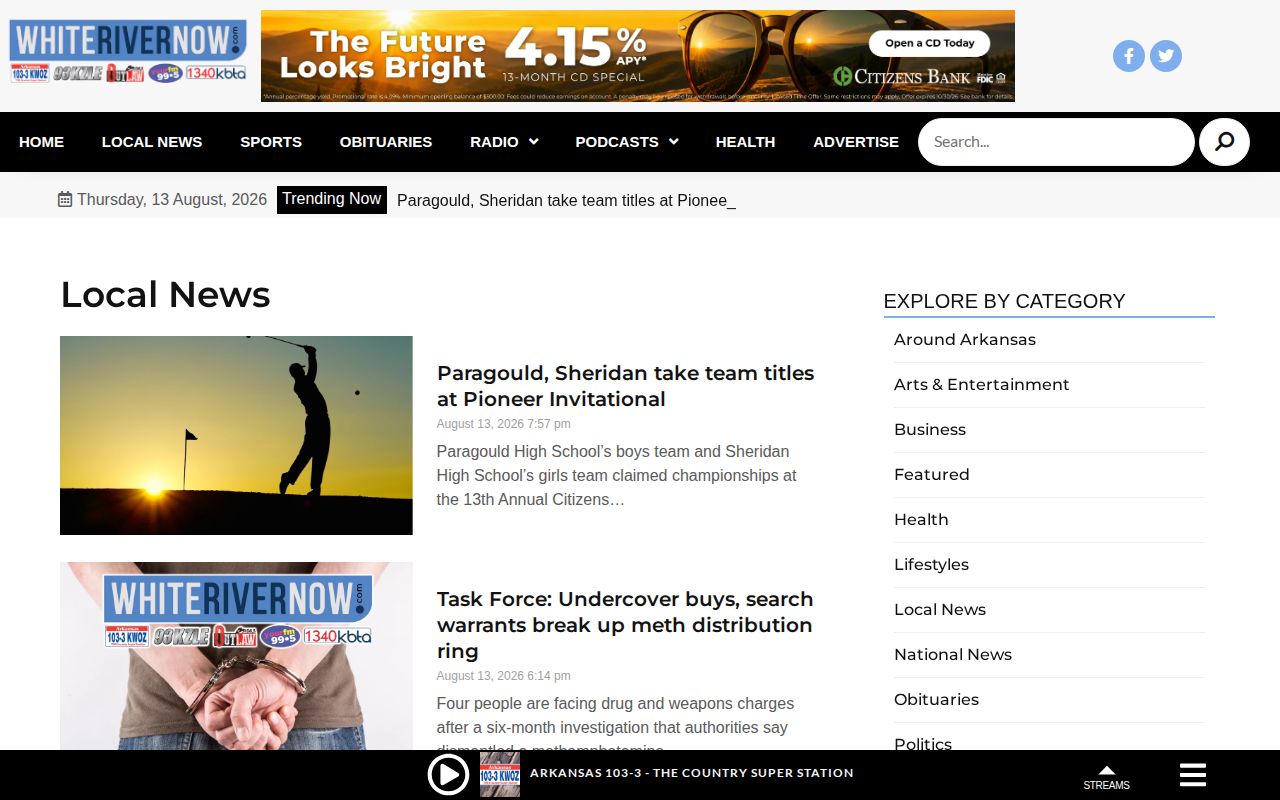Open the Obituaries navigation menu item

pos(386,142)
